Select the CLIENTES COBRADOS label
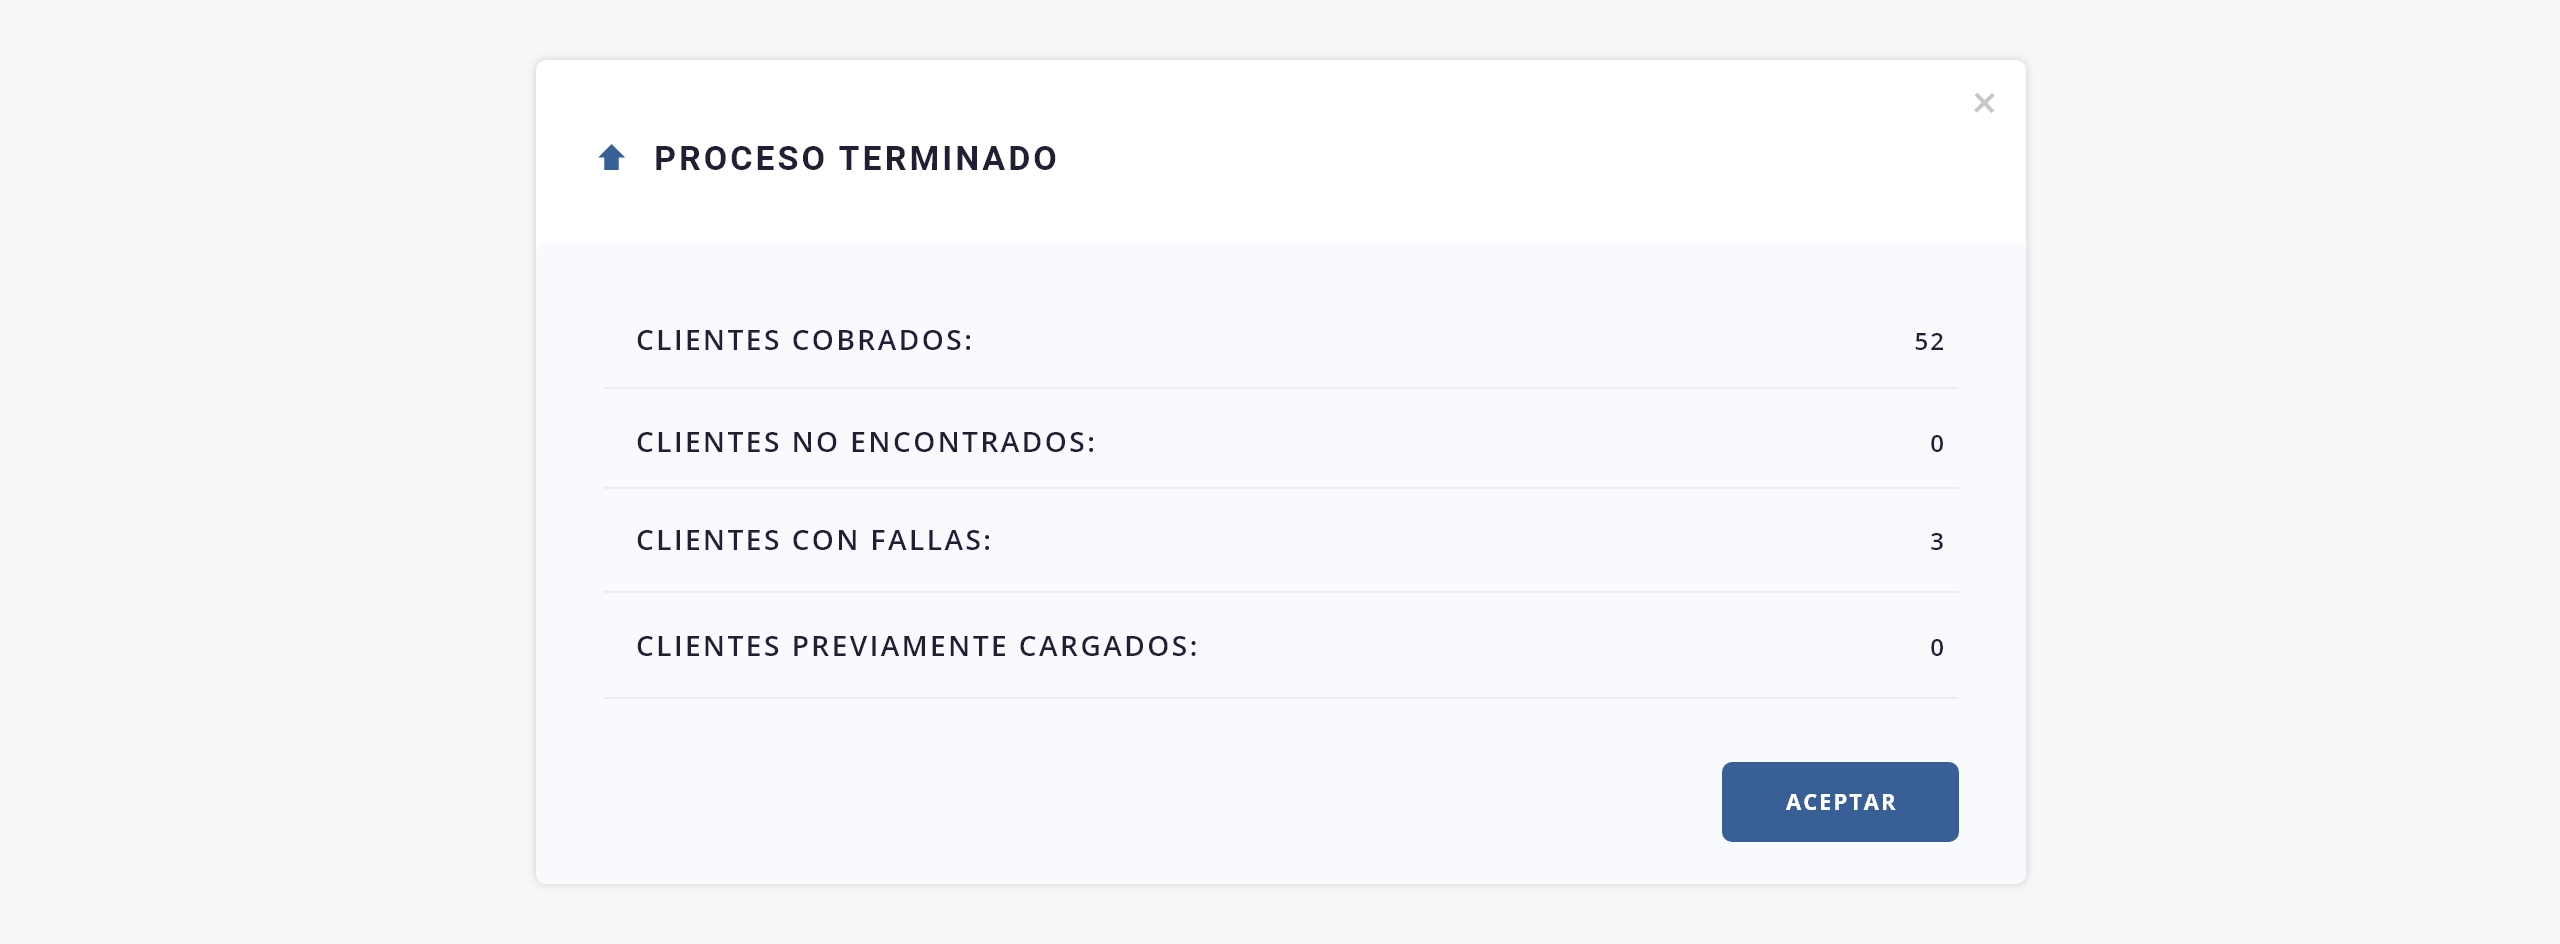 [805, 340]
